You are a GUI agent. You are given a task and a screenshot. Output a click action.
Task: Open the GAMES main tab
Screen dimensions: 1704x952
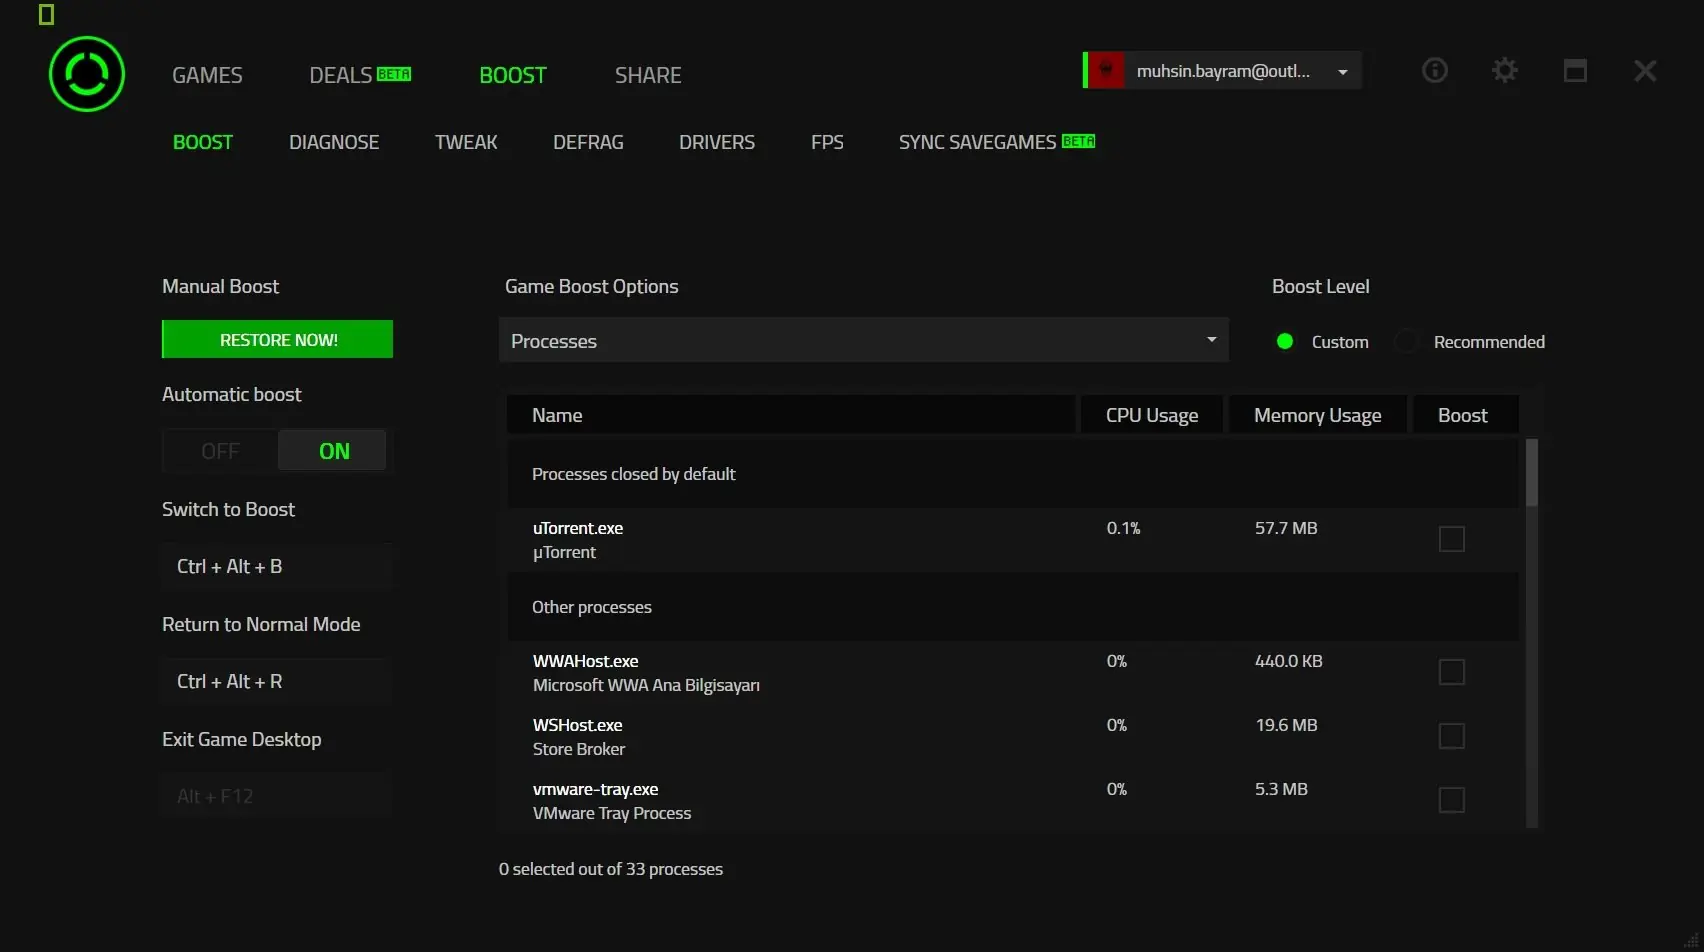coord(207,75)
